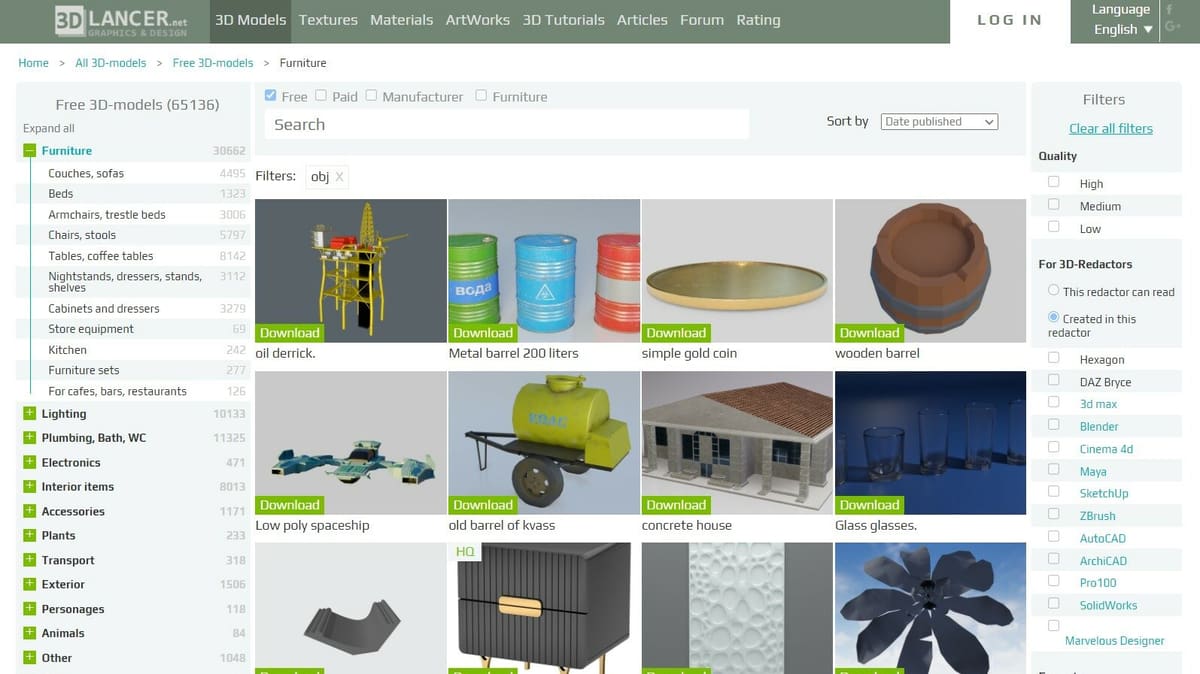Click the 3DLancer.net logo
Image resolution: width=1200 pixels, height=674 pixels.
(x=121, y=20)
